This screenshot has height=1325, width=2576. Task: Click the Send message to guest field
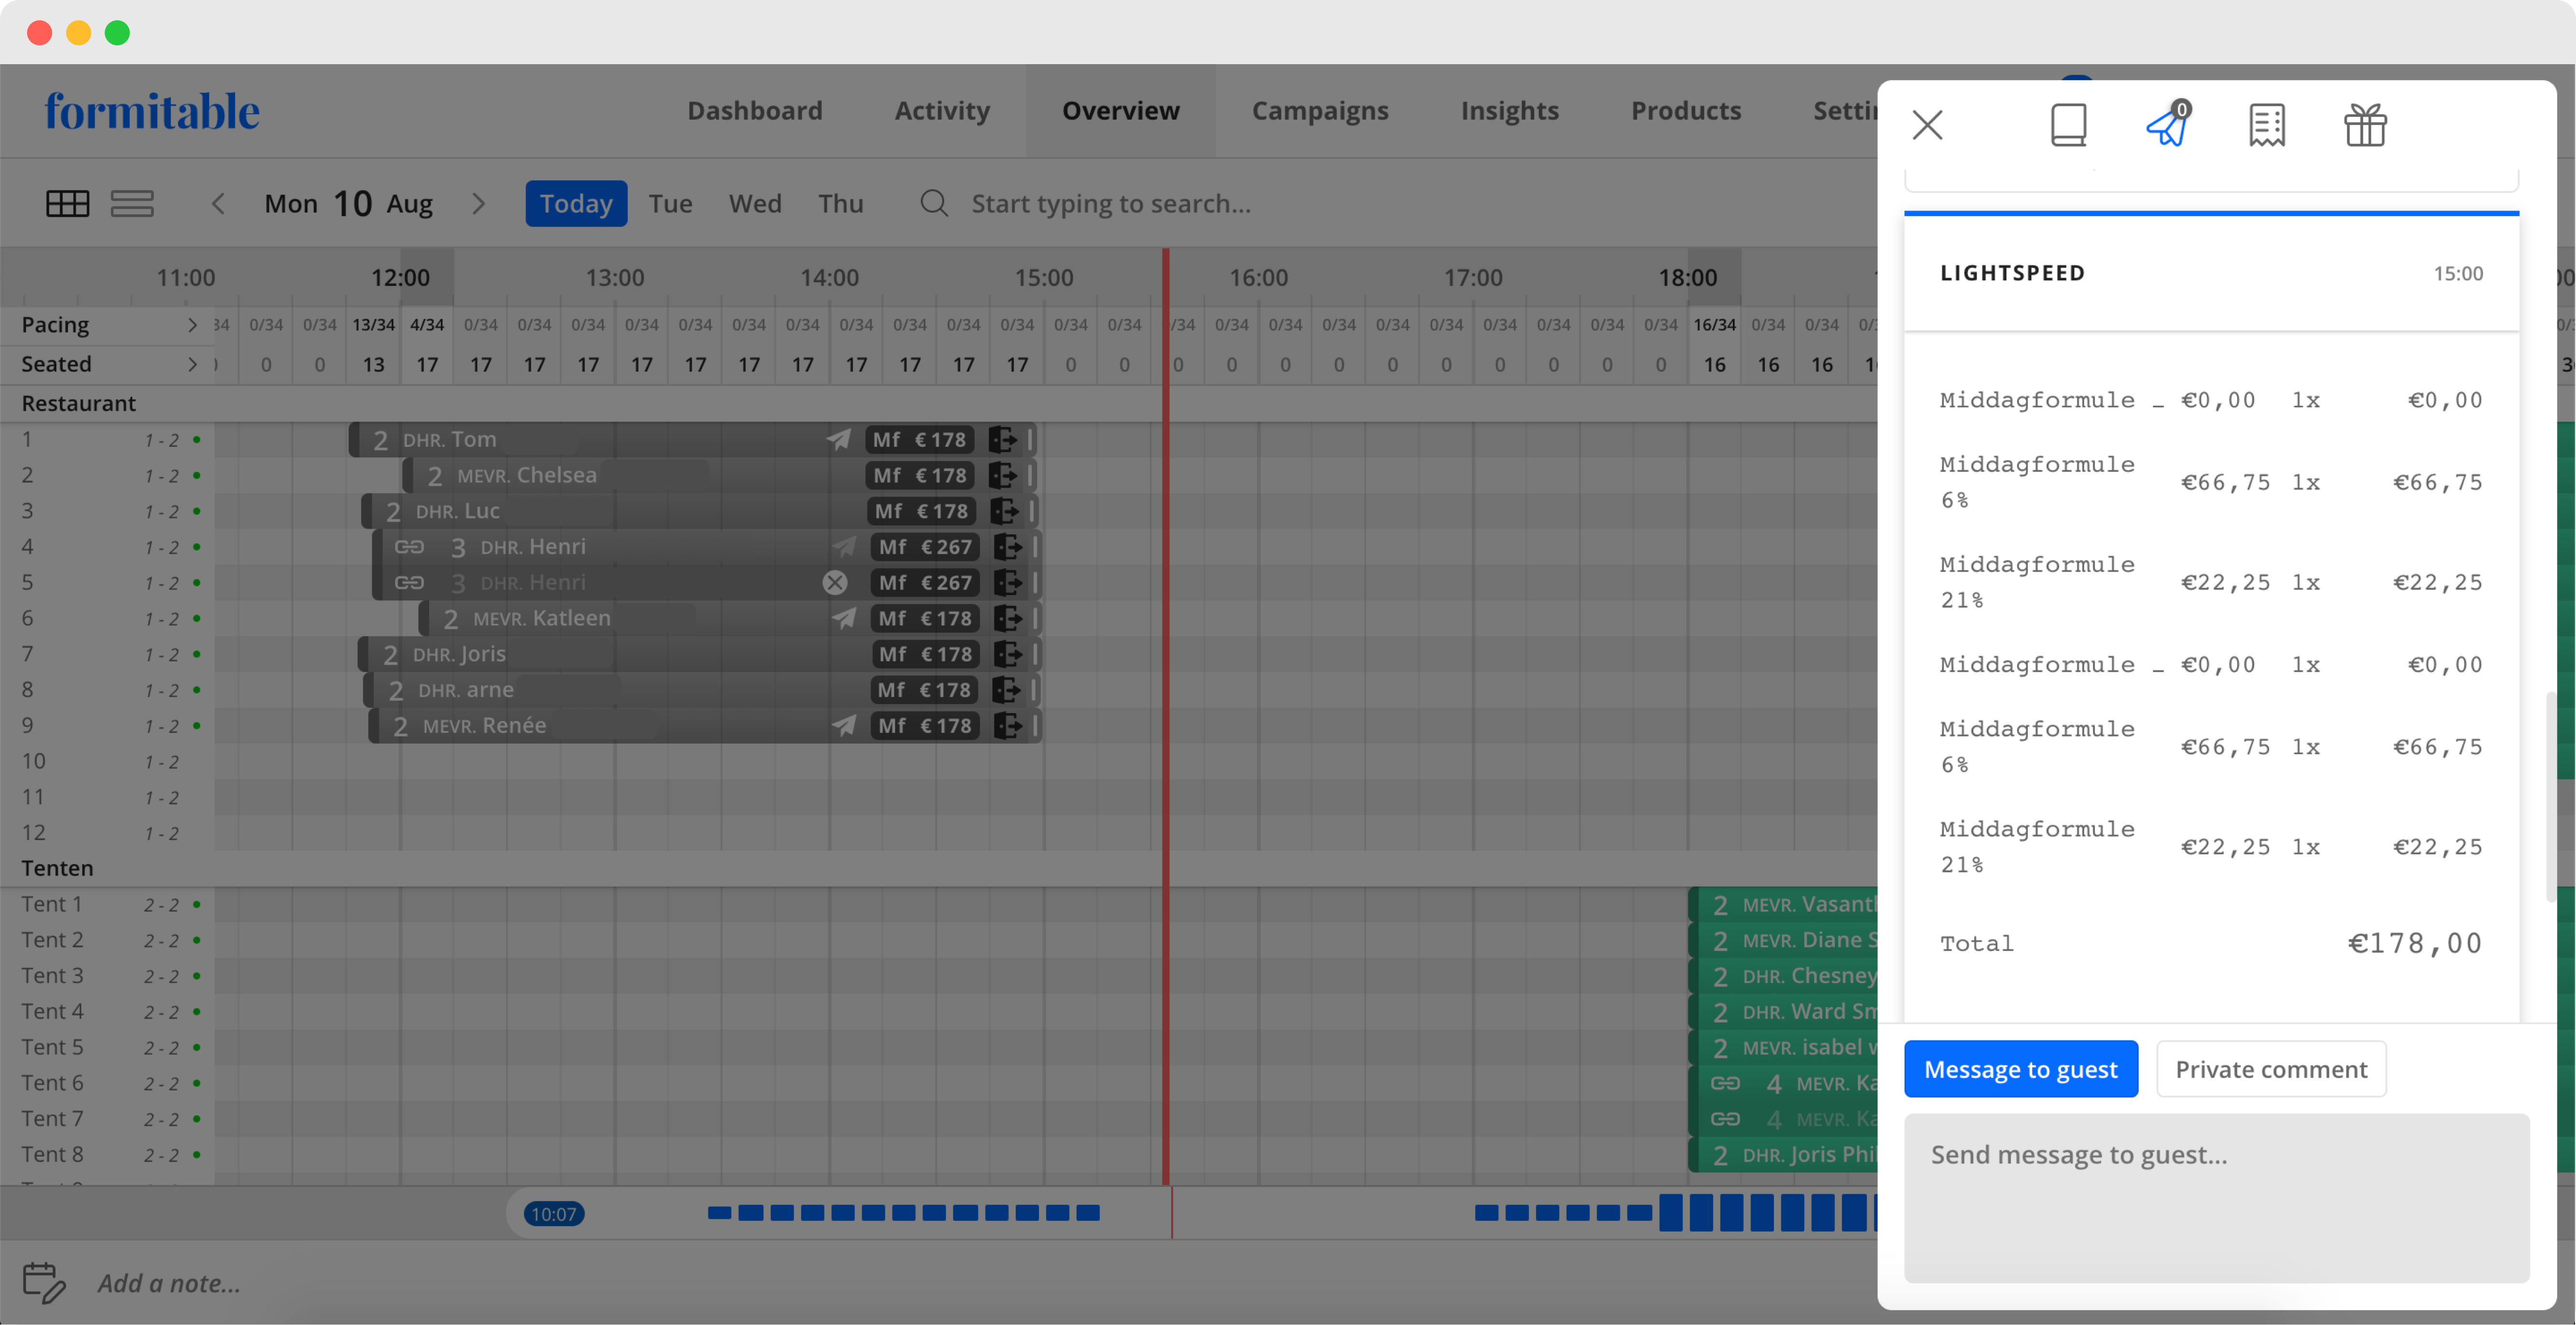(2216, 1198)
